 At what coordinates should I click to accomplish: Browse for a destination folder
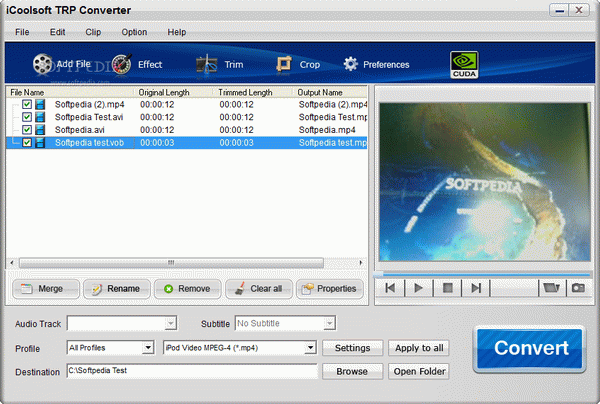352,371
